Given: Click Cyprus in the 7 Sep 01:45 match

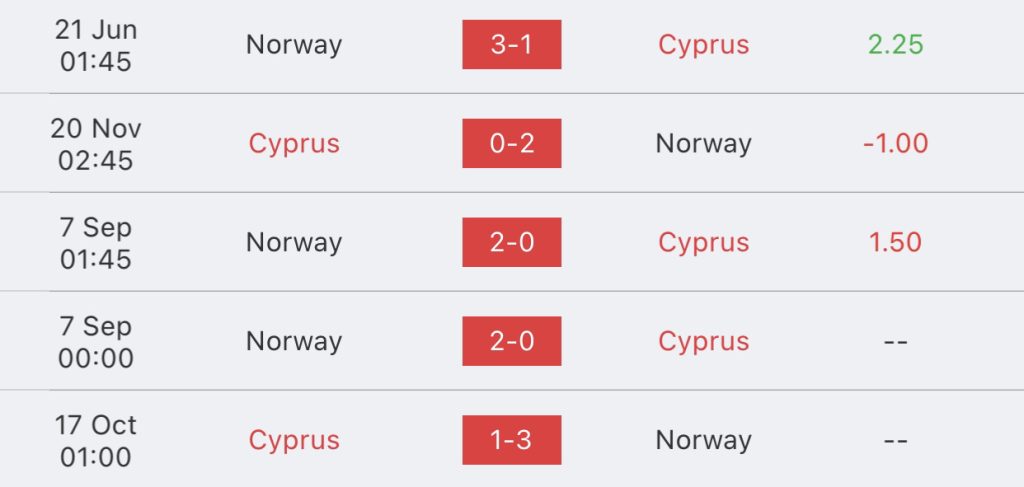Looking at the screenshot, I should pyautogui.click(x=703, y=243).
